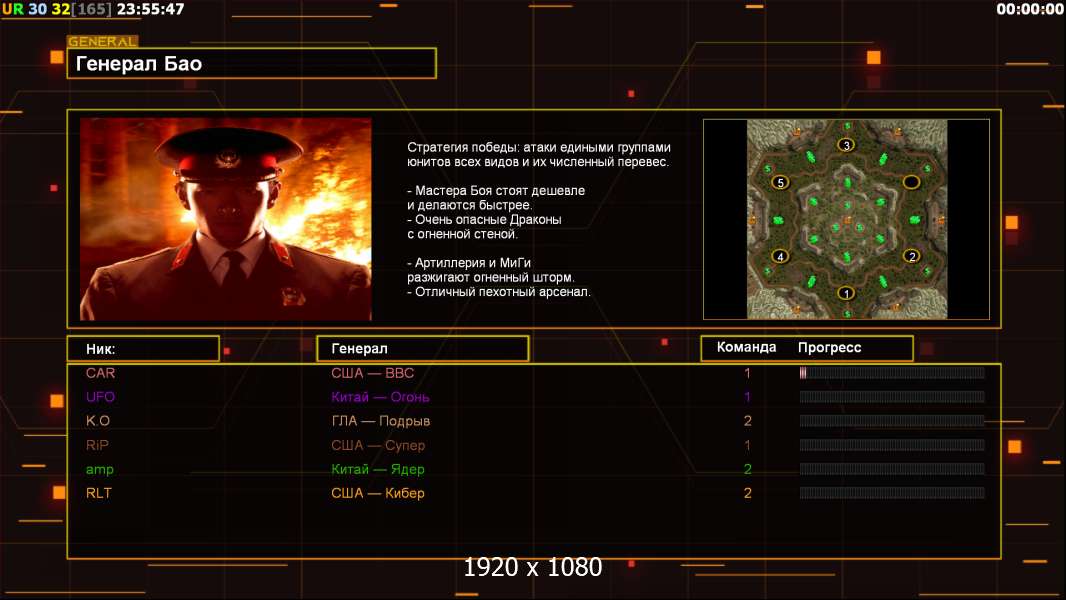Click K.O's loading progress bar
Viewport: 1066px width, 600px height.
(892, 421)
